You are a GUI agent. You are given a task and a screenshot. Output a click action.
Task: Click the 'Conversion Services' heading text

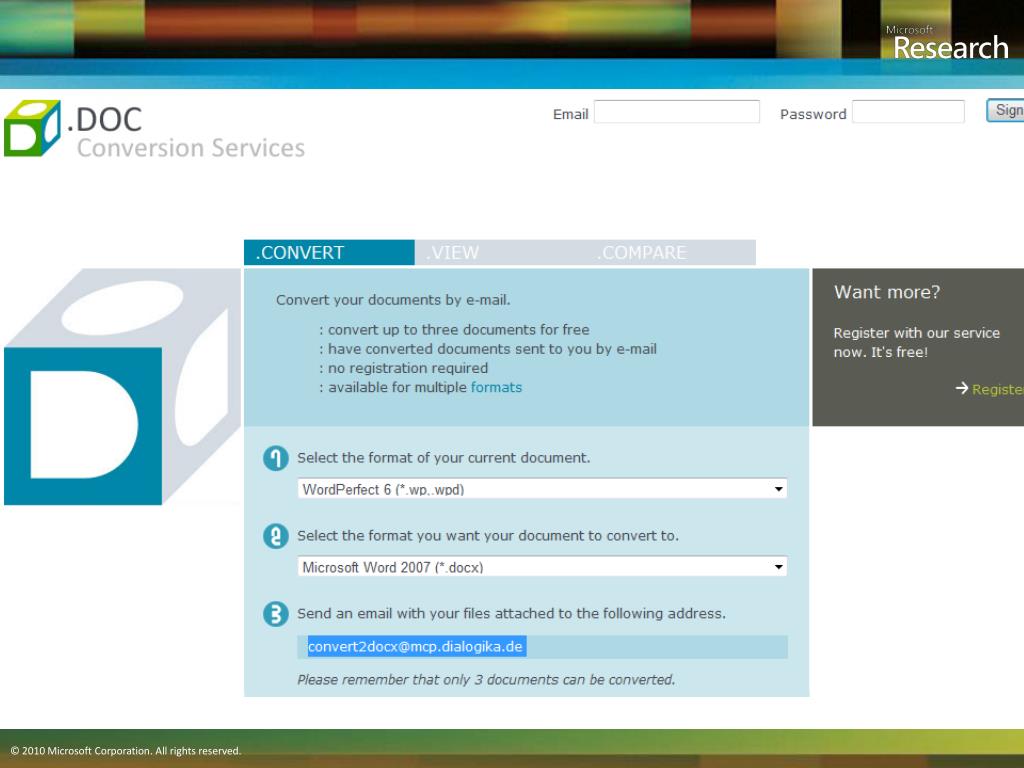(x=191, y=148)
